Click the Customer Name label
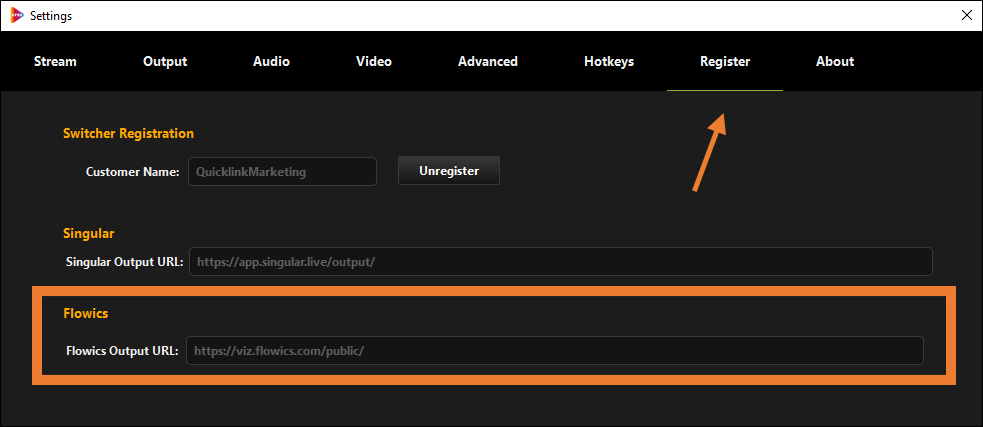The width and height of the screenshot is (983, 427). click(133, 171)
